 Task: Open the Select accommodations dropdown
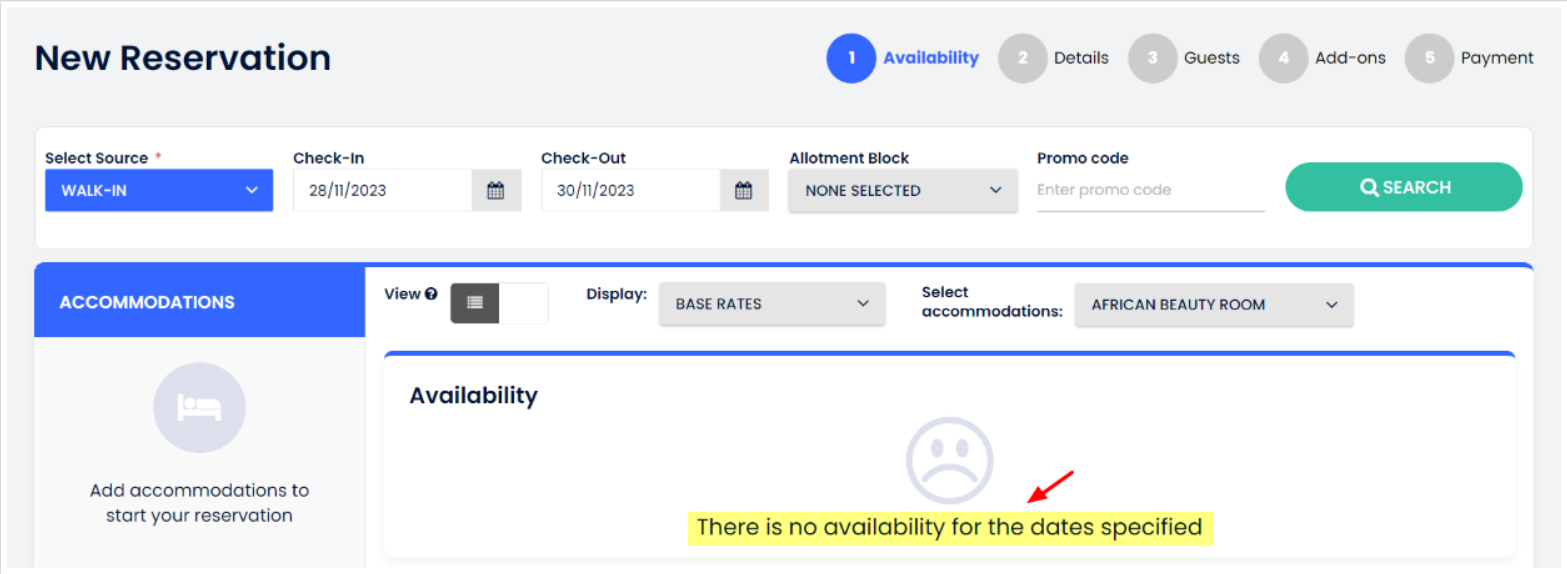click(1213, 305)
